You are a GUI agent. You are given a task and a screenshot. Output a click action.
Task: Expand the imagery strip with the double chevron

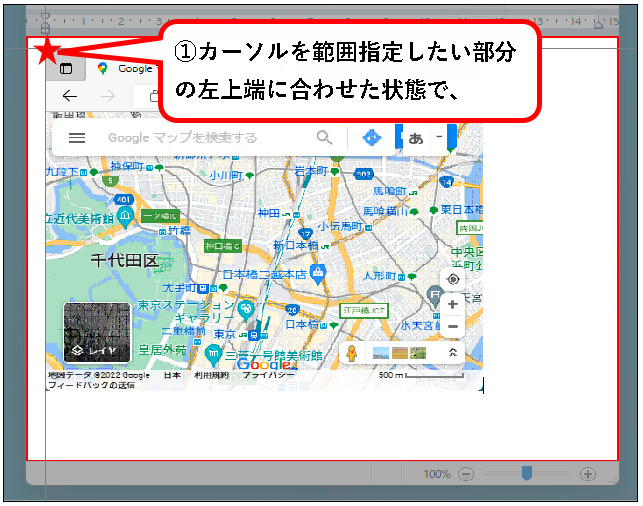click(453, 352)
